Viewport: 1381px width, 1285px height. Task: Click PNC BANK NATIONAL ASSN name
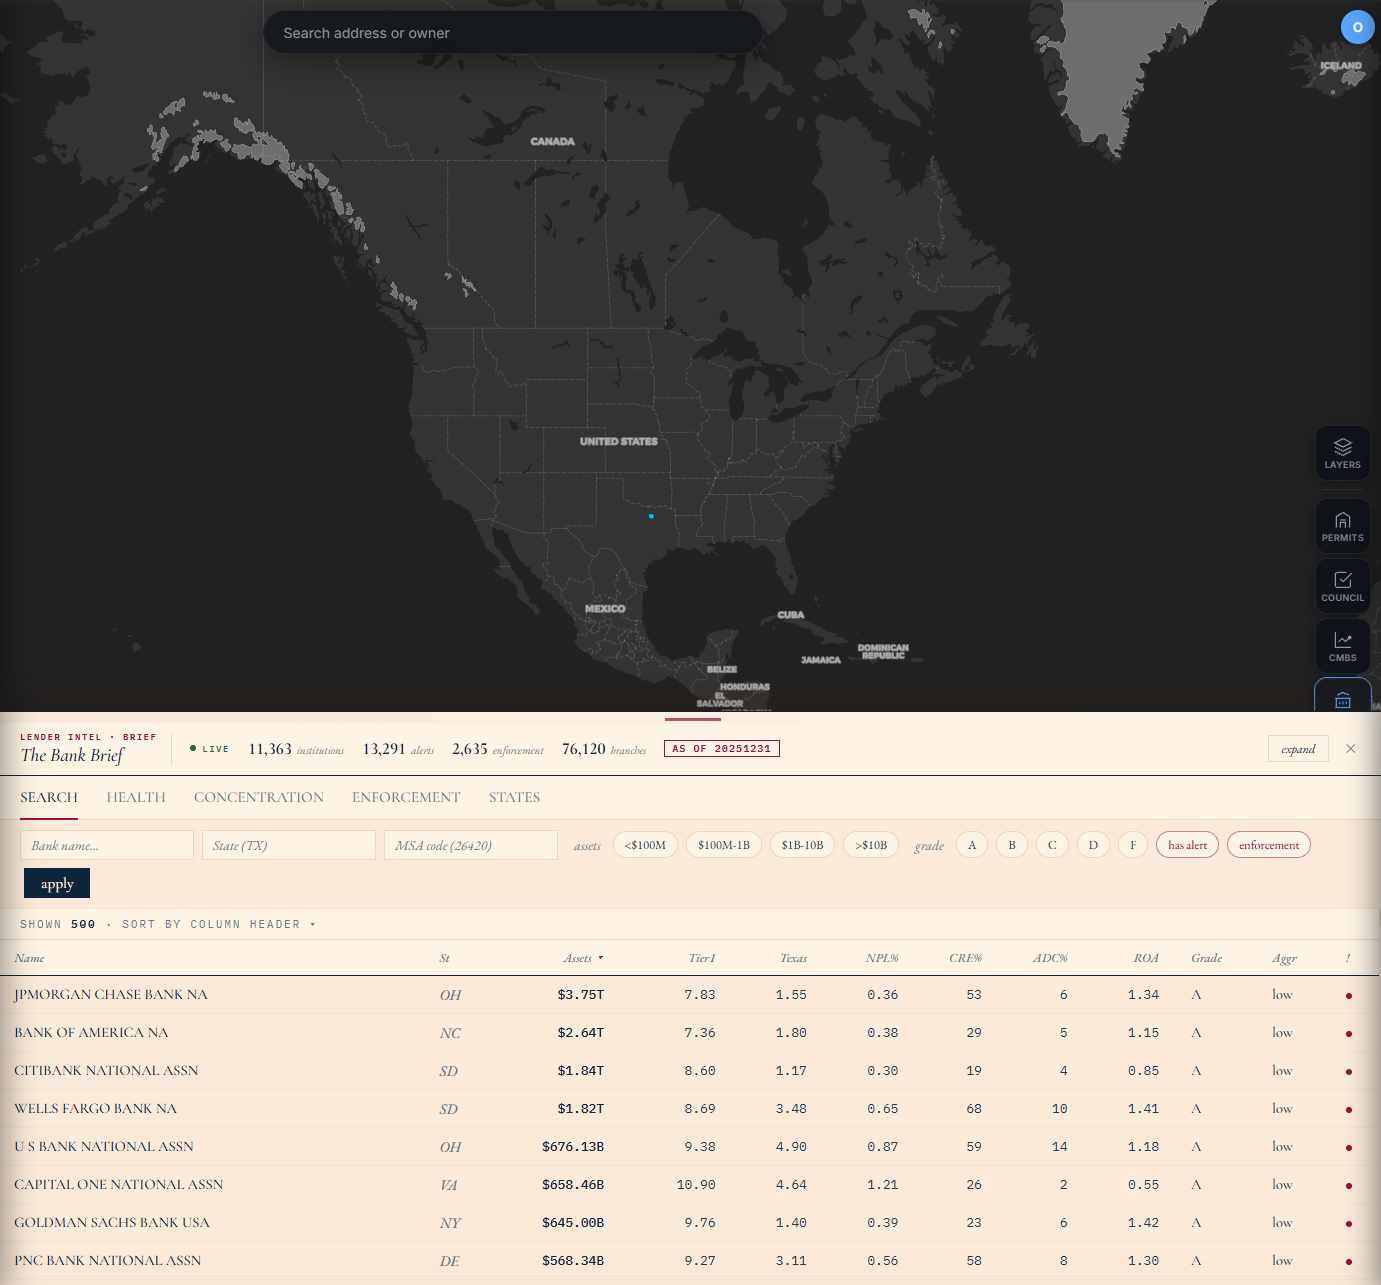(x=108, y=1261)
